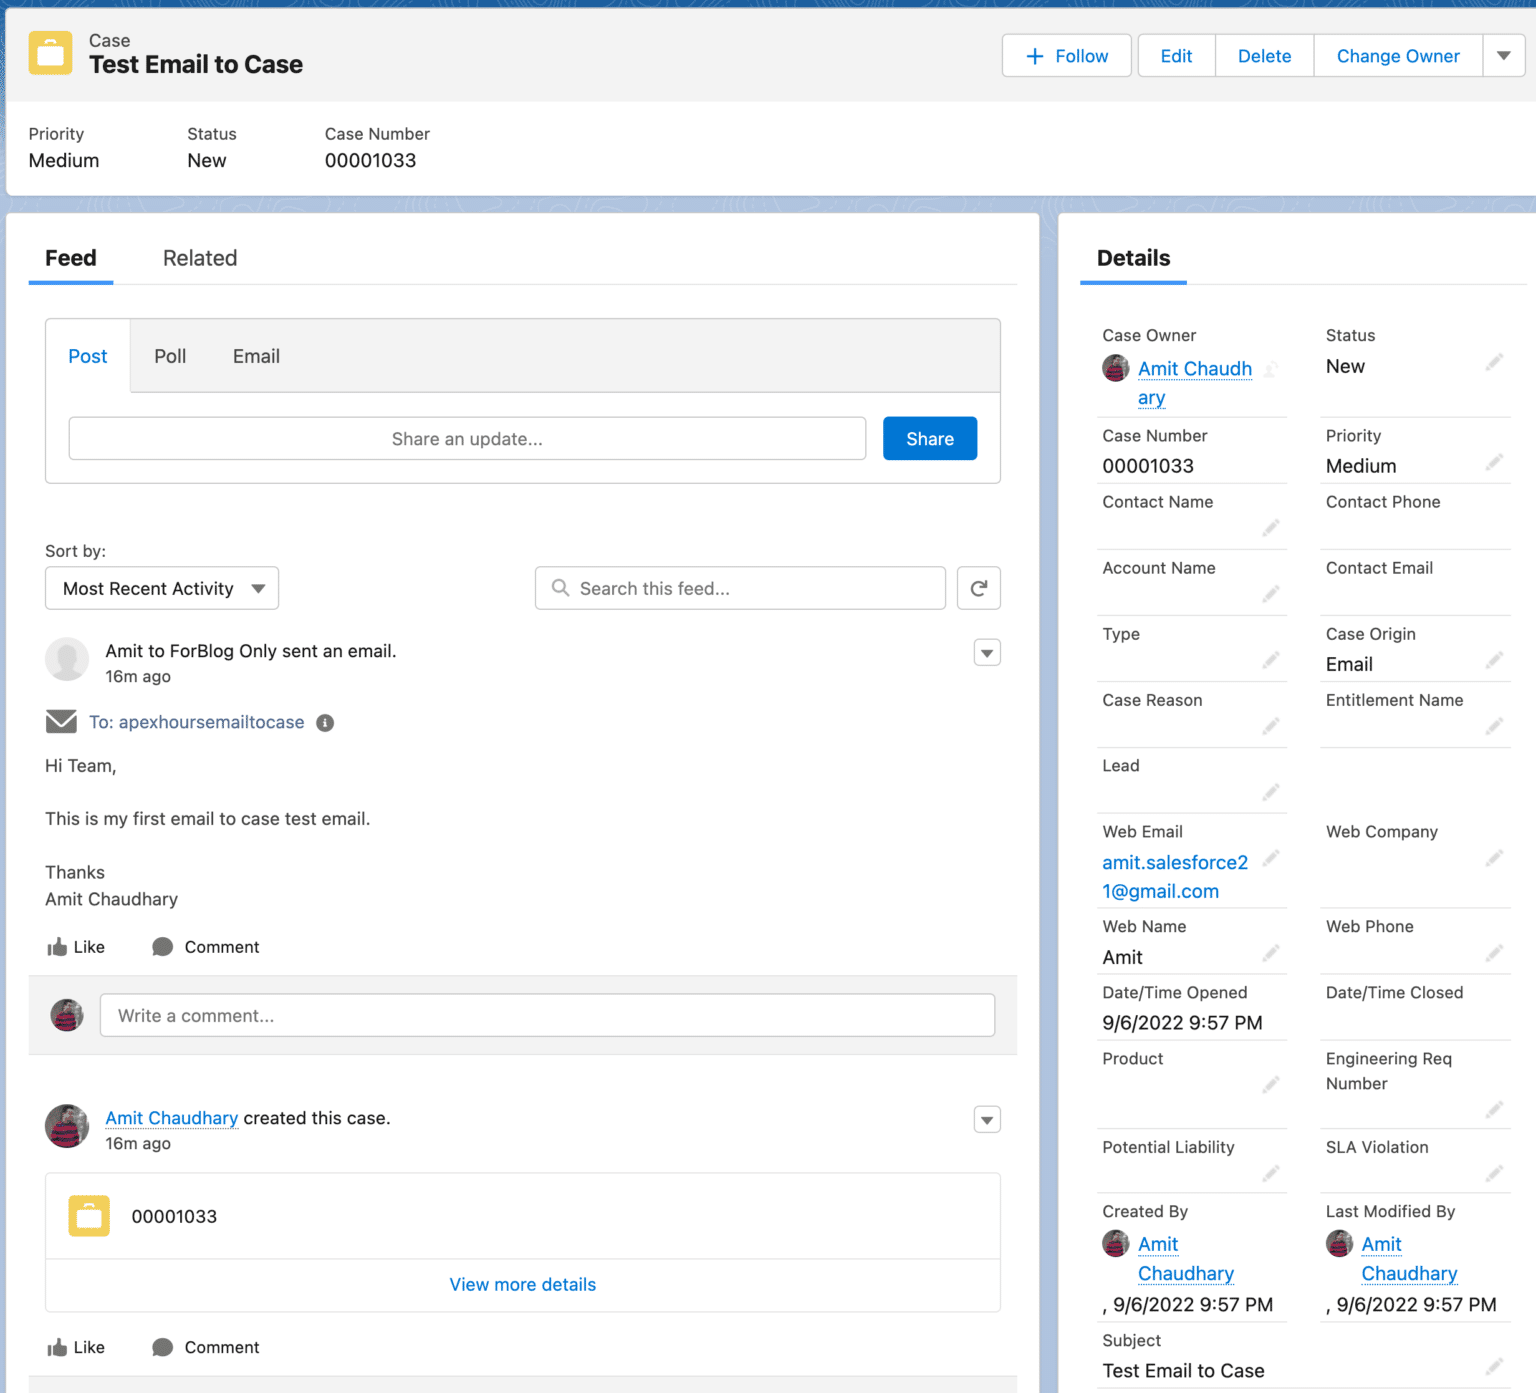Click the pencil icon to edit Status

(x=1494, y=362)
